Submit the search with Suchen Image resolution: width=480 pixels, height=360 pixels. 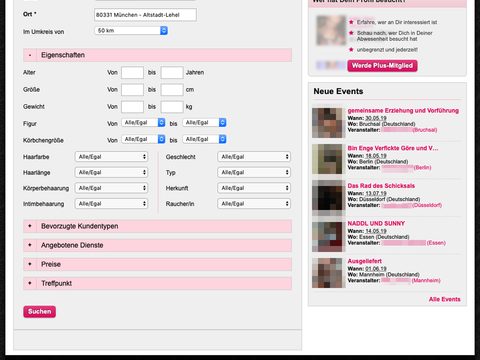coord(39,312)
